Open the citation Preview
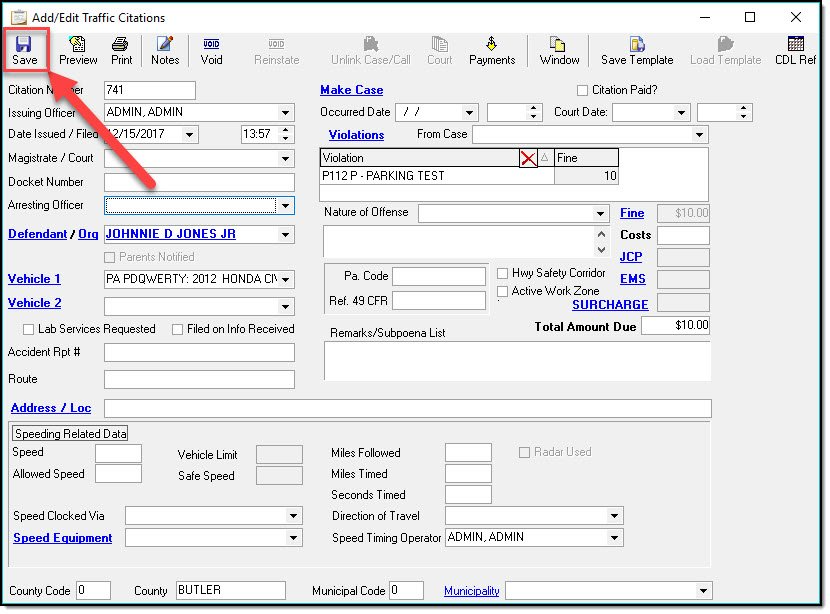This screenshot has width=830, height=614. (x=77, y=50)
